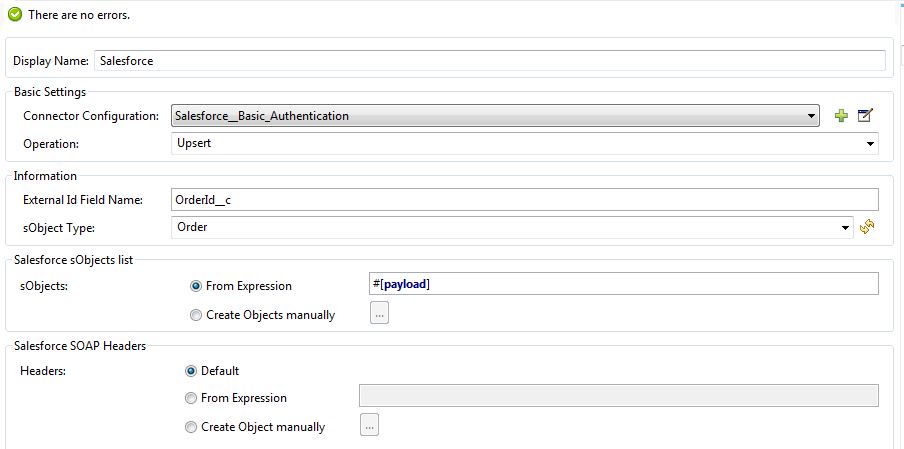904x449 pixels.
Task: Click the edit connector configuration icon
Action: coord(866,116)
